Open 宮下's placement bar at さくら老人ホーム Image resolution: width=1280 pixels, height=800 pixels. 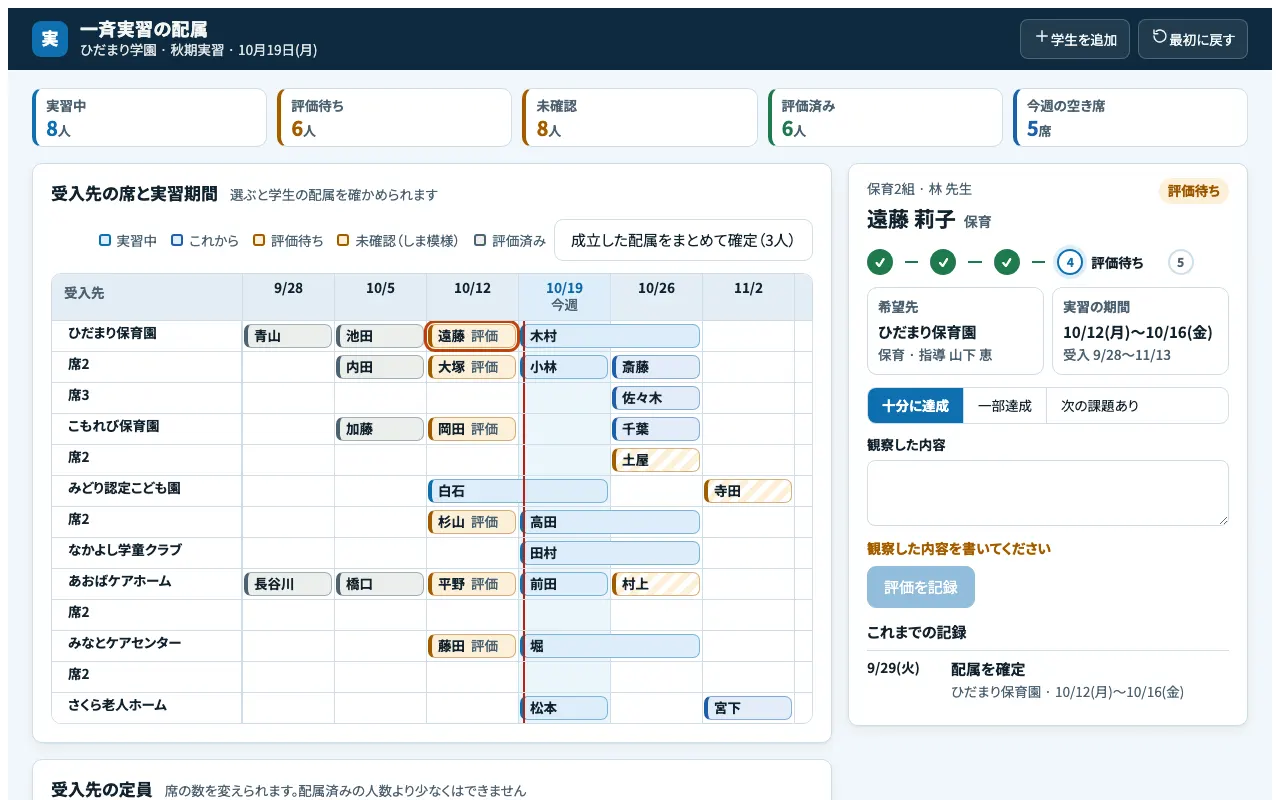point(748,708)
